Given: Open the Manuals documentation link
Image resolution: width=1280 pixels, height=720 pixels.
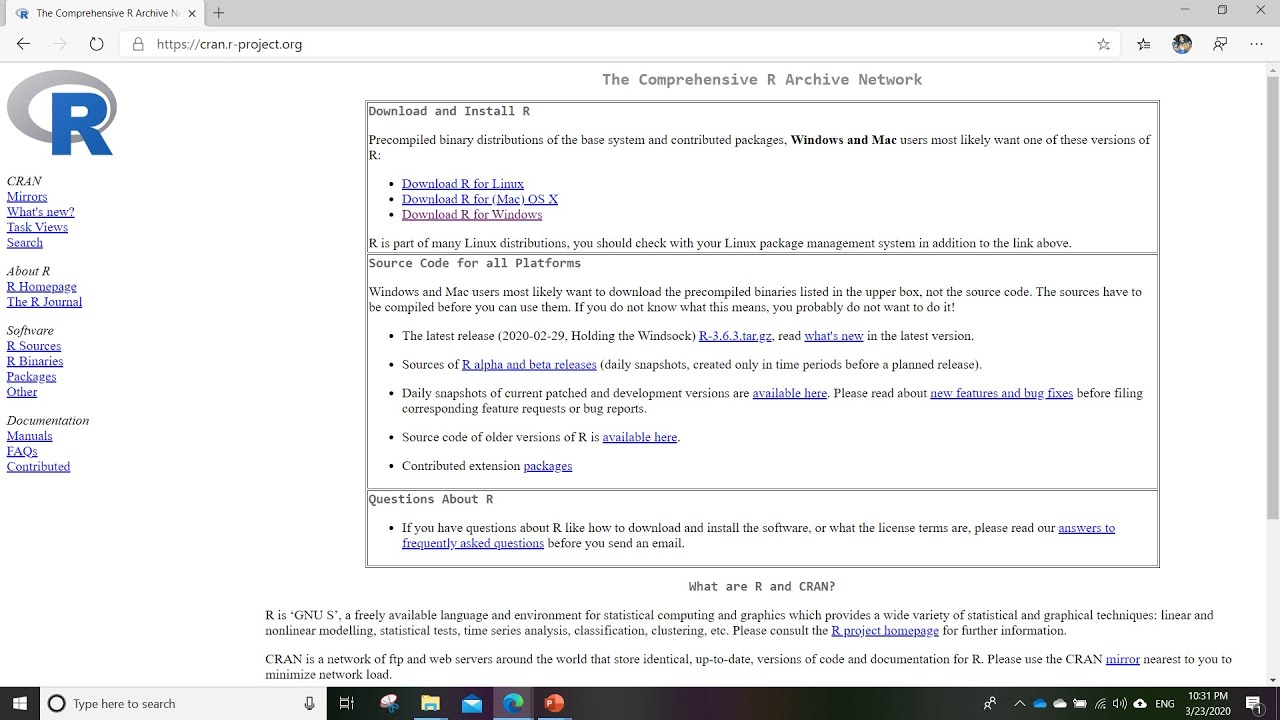Looking at the screenshot, I should (30, 436).
